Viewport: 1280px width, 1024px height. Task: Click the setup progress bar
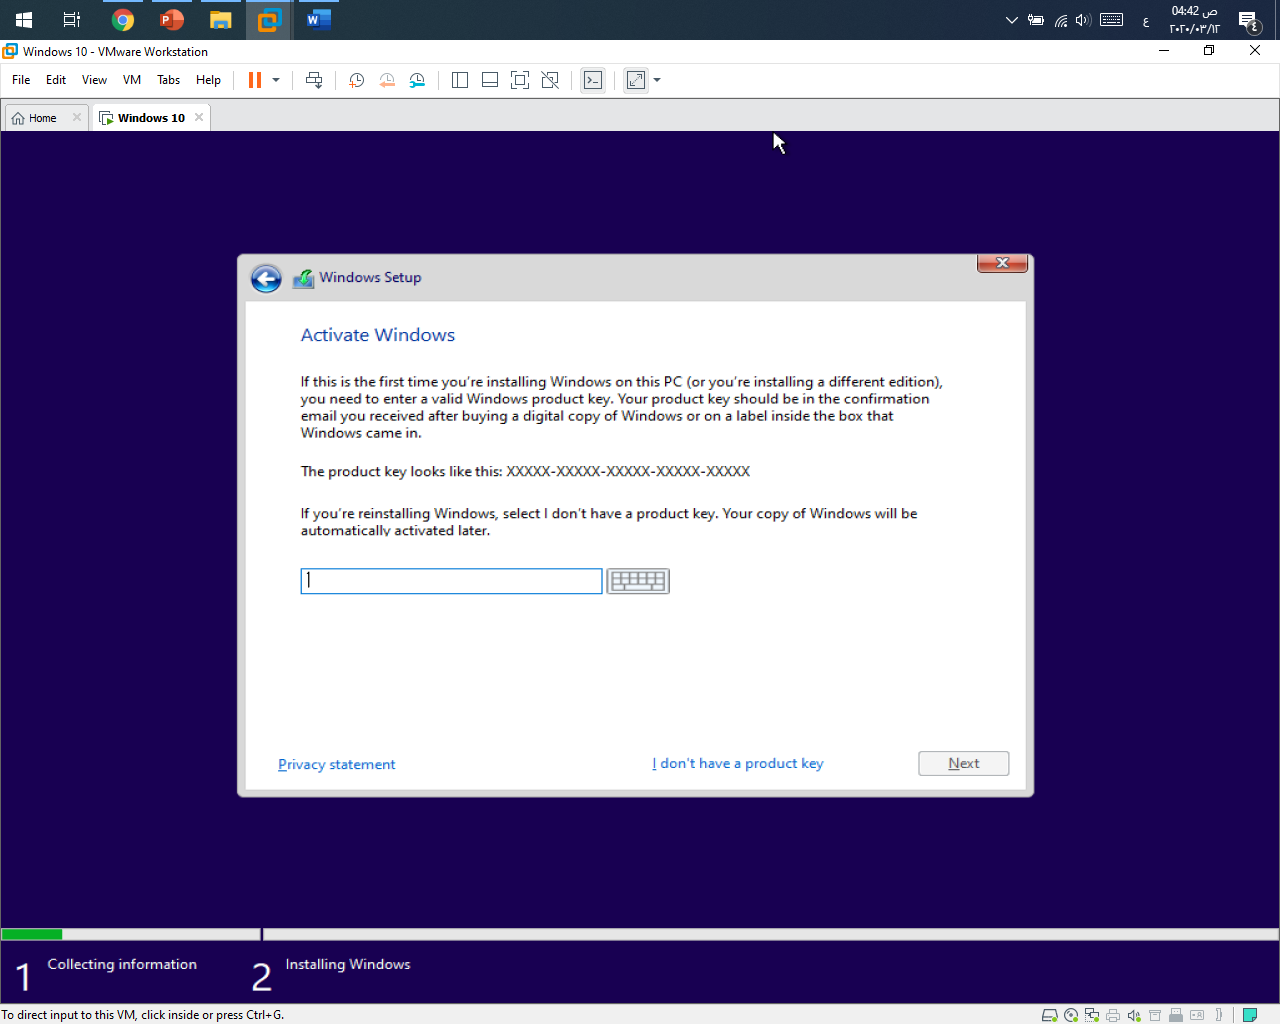click(x=640, y=934)
